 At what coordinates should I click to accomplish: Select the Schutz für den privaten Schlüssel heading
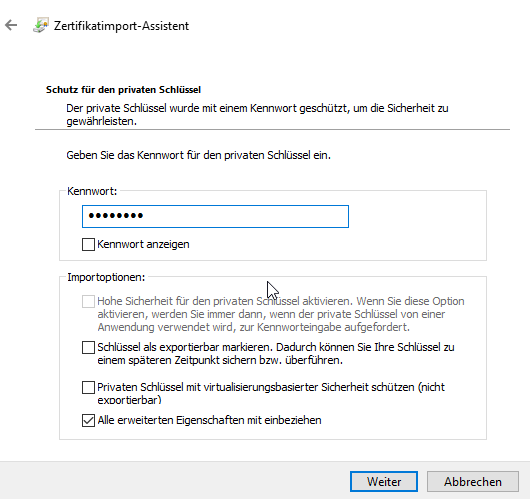(123, 90)
